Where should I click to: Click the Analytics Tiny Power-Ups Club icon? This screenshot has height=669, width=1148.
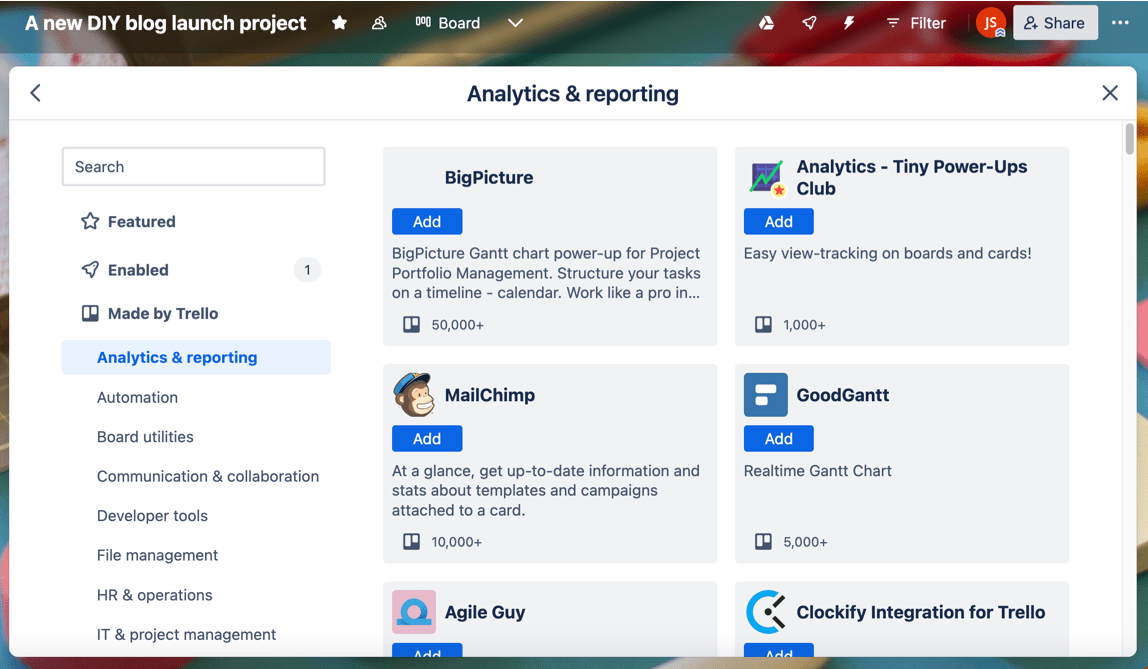point(766,177)
